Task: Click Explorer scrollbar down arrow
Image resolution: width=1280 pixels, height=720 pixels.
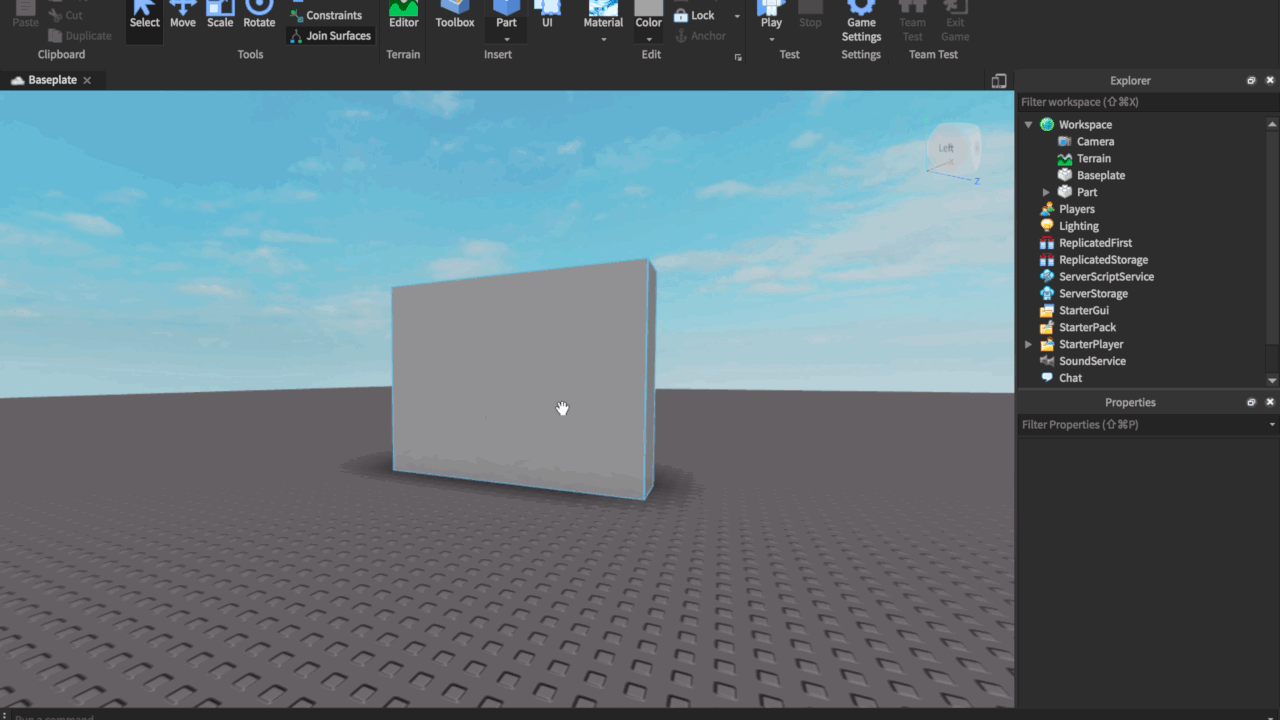Action: point(1272,380)
